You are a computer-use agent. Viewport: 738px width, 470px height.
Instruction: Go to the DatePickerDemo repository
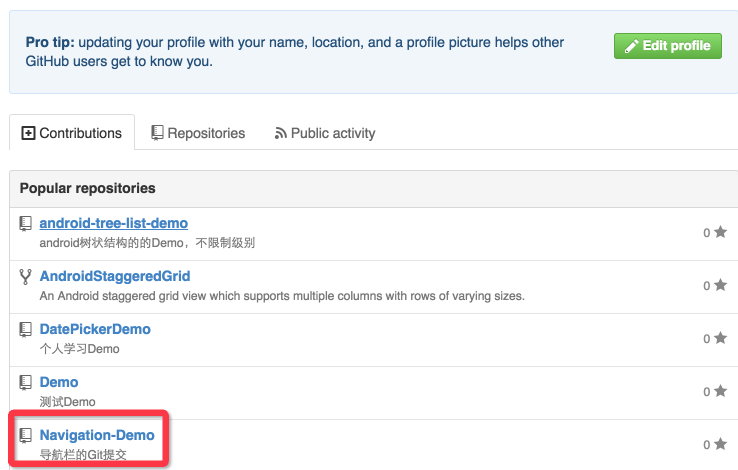point(95,329)
